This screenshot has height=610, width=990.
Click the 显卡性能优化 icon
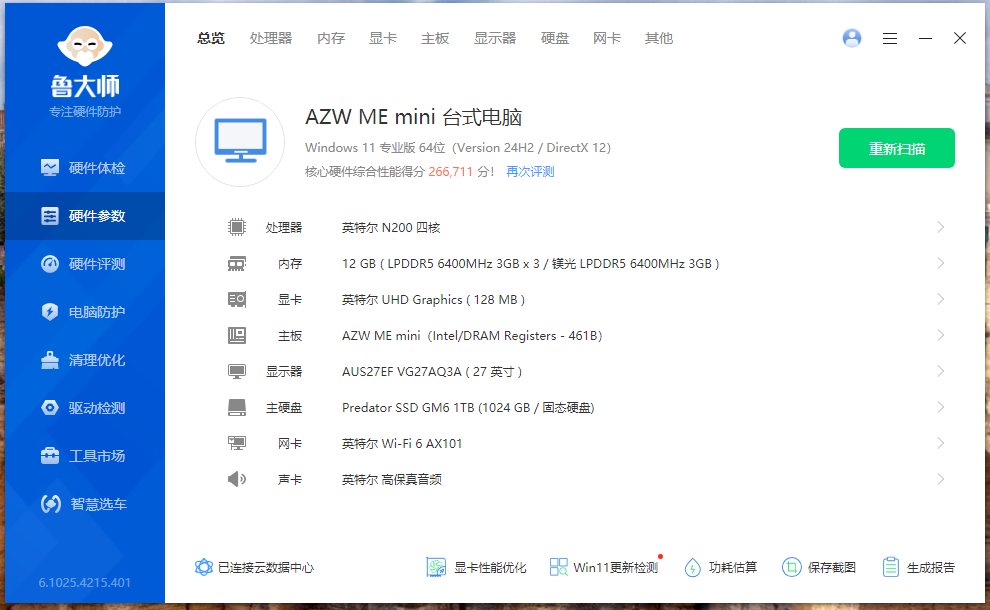pos(436,567)
